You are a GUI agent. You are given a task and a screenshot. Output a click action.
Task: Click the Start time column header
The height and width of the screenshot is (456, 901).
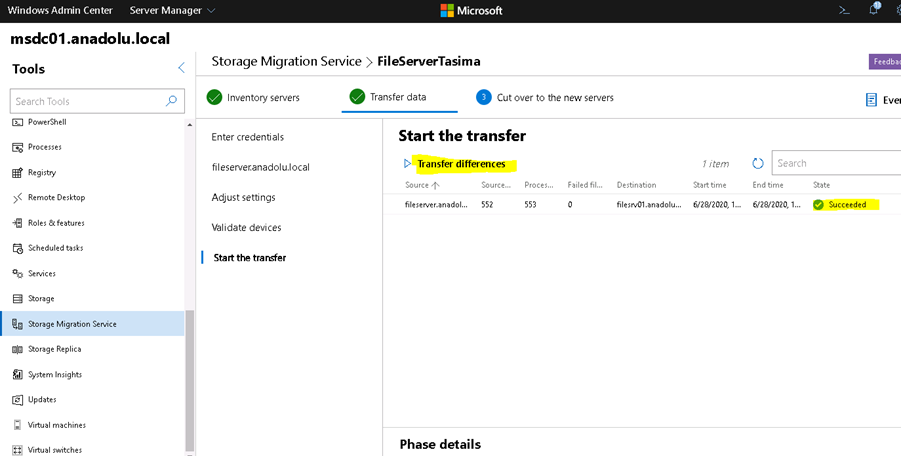[710, 185]
